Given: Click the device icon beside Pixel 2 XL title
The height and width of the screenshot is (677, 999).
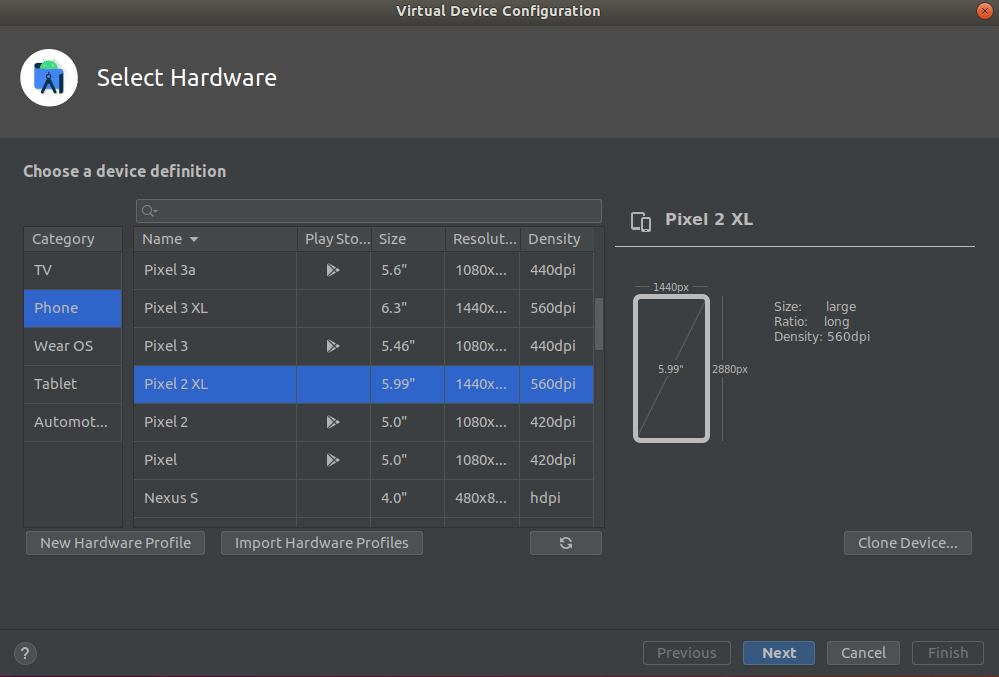Looking at the screenshot, I should 641,221.
